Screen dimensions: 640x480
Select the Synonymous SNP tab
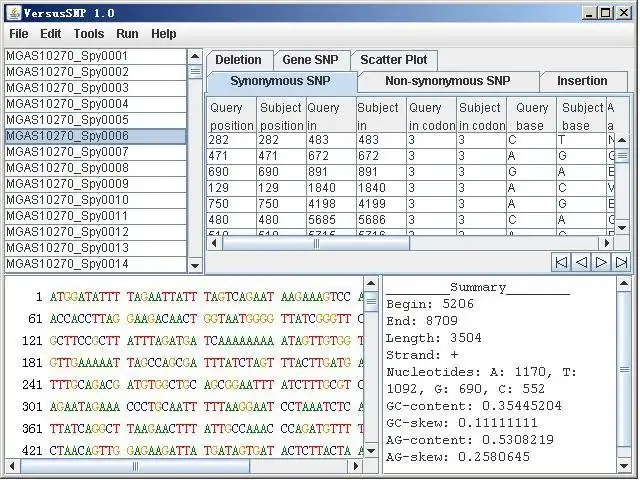[280, 81]
